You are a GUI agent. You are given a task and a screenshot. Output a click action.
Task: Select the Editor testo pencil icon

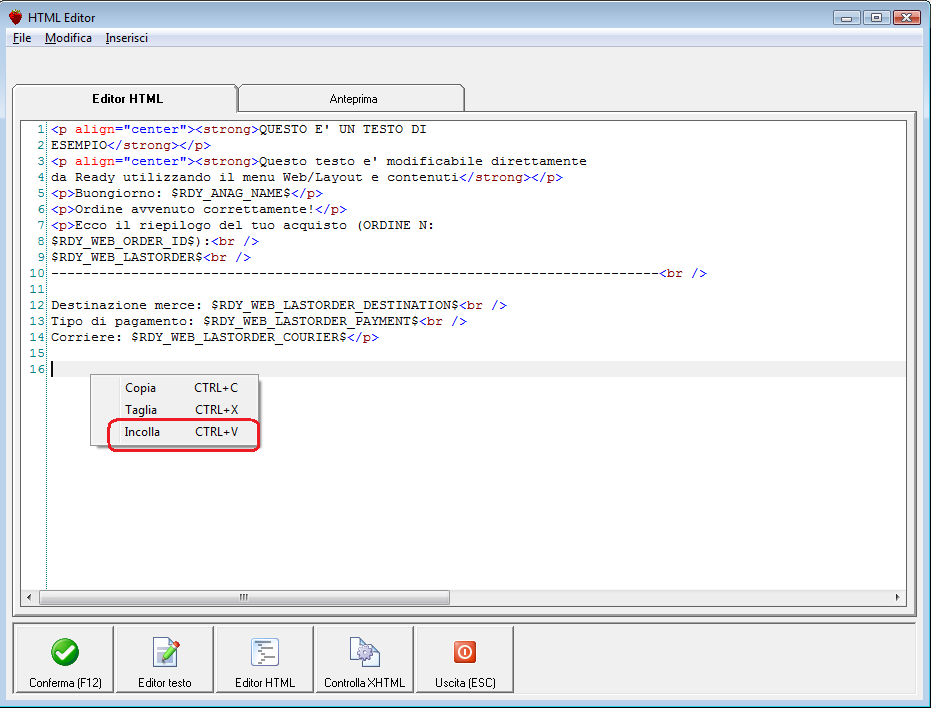tap(164, 652)
